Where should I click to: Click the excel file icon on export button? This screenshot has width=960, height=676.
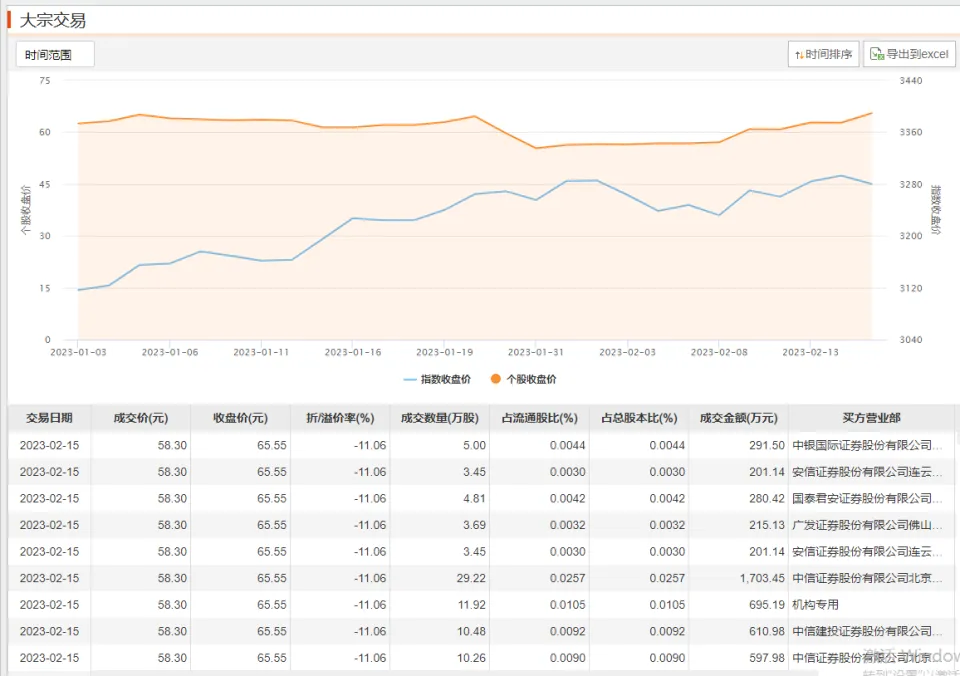pos(876,55)
